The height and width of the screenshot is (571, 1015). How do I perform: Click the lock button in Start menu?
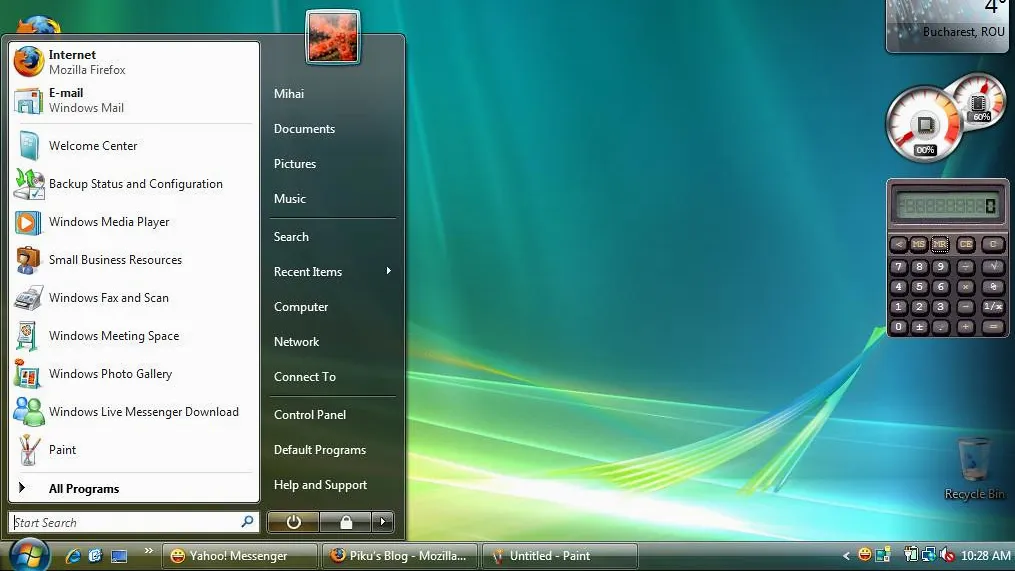(346, 522)
